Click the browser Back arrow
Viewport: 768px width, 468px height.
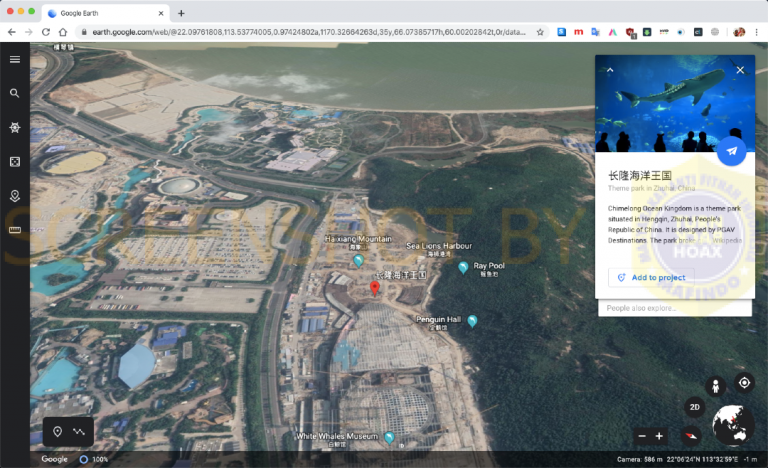pos(12,32)
